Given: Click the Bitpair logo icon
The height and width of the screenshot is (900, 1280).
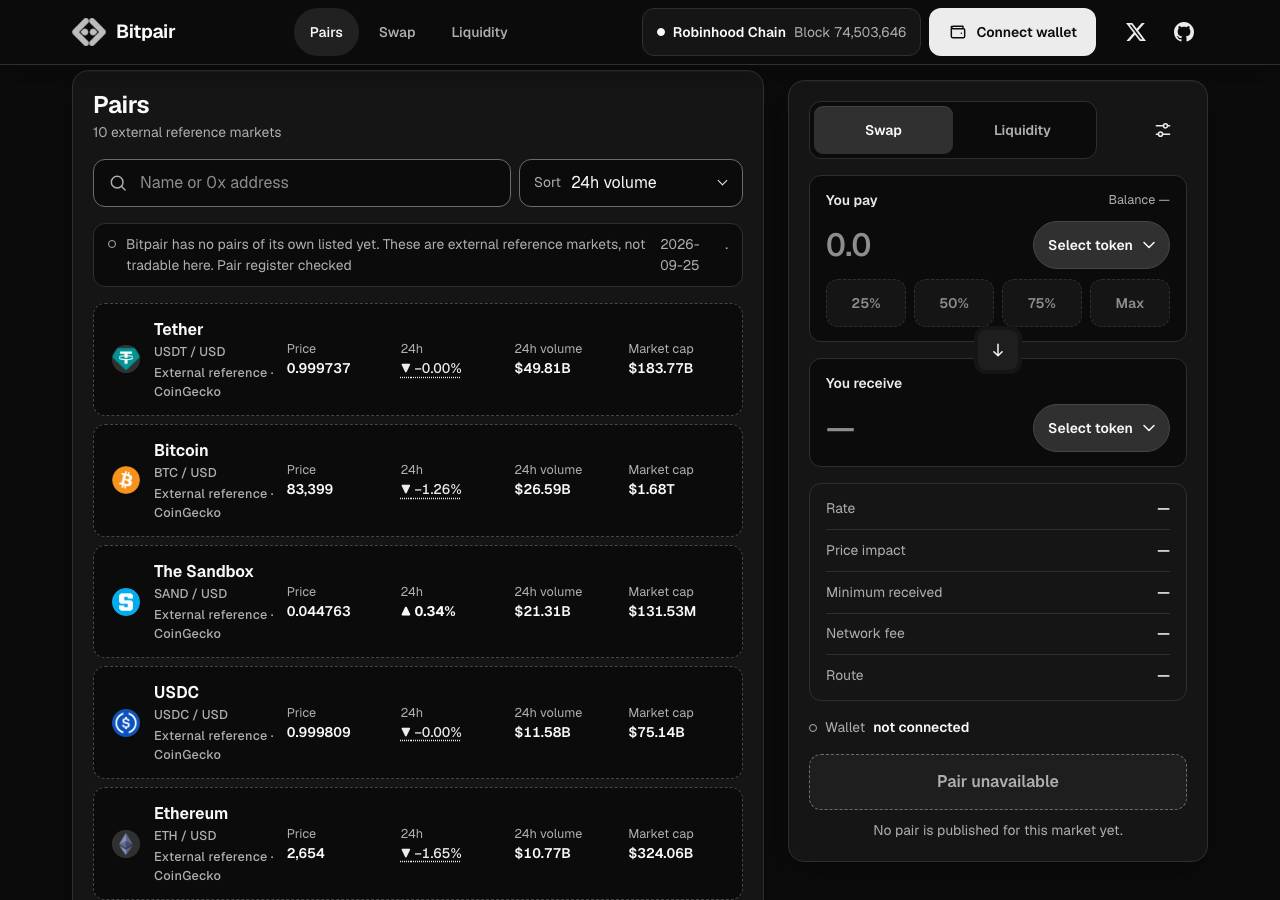Looking at the screenshot, I should (89, 32).
